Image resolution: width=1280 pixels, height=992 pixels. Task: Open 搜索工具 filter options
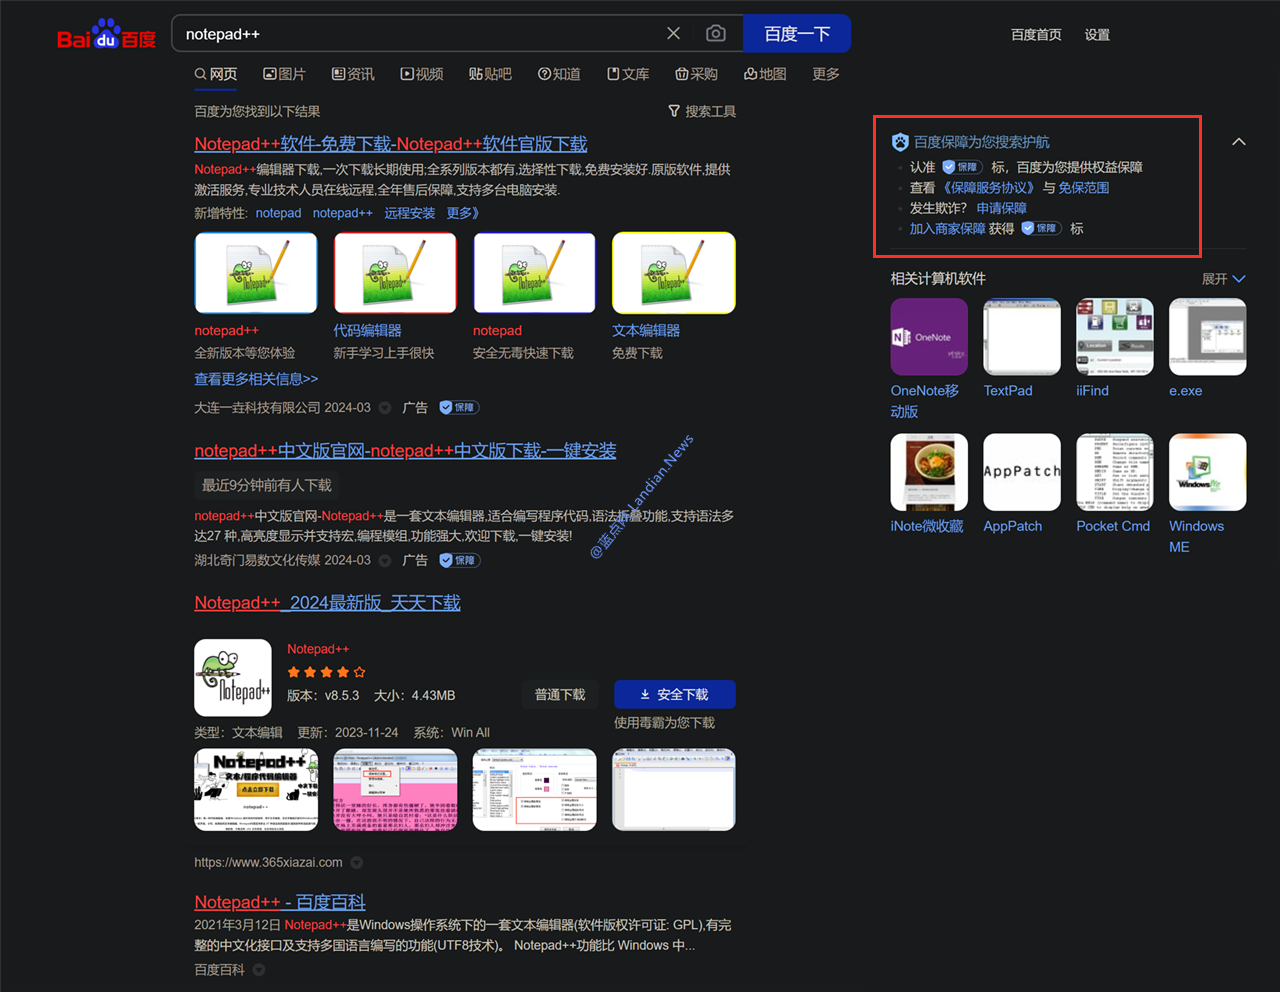(x=702, y=111)
